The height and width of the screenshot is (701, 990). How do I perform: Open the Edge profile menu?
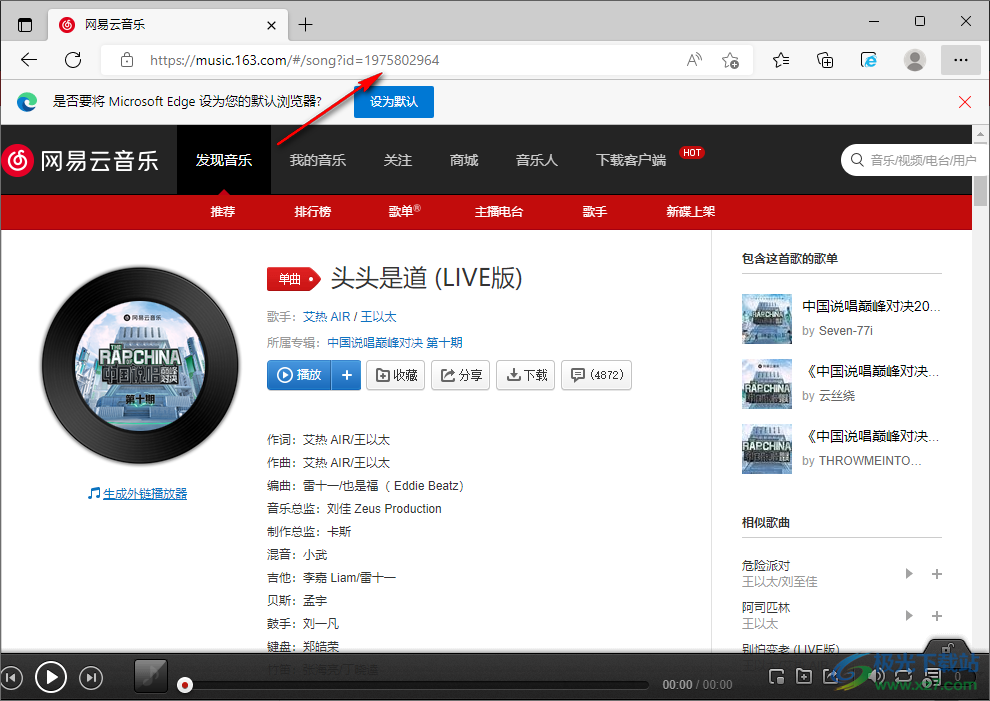point(914,60)
